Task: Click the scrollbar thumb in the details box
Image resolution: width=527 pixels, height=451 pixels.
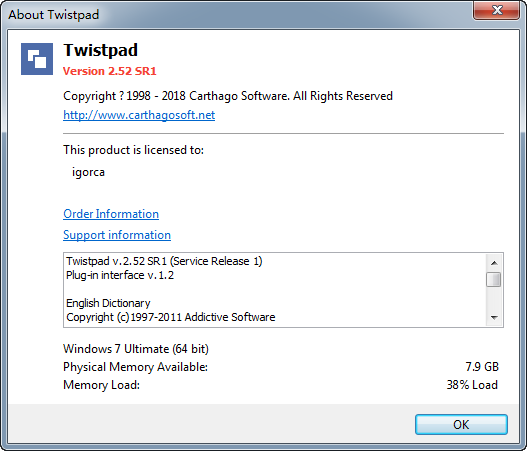Action: click(494, 279)
